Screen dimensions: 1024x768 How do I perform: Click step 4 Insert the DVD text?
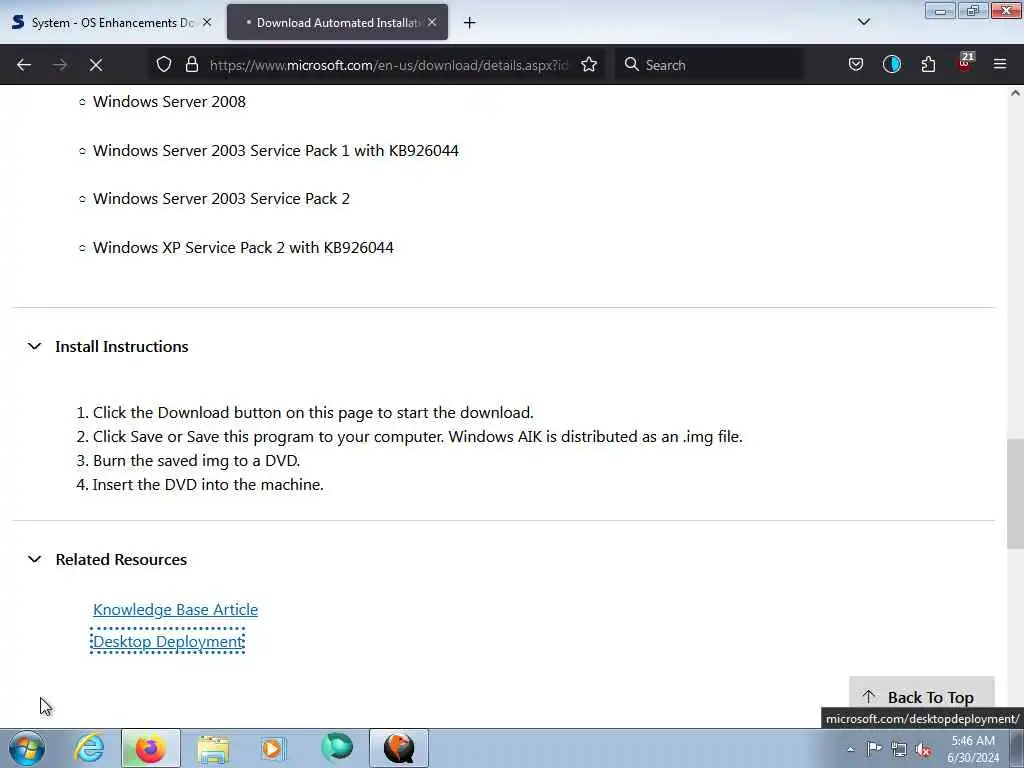[x=208, y=485]
